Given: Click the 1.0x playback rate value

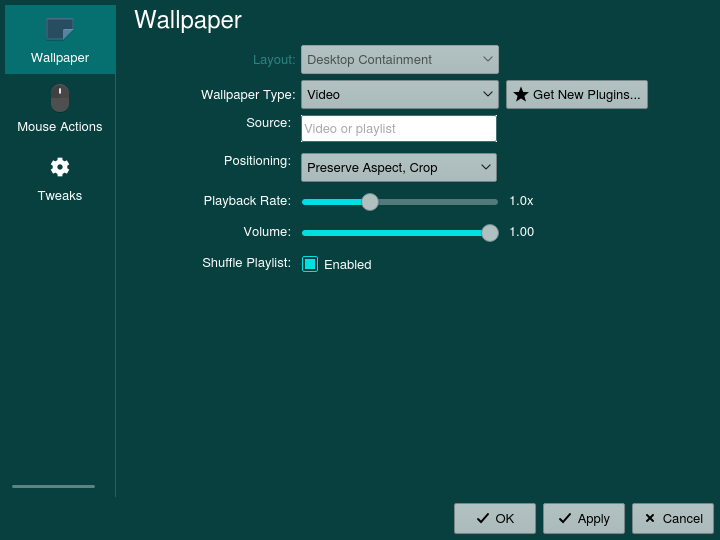Looking at the screenshot, I should pyautogui.click(x=521, y=201).
